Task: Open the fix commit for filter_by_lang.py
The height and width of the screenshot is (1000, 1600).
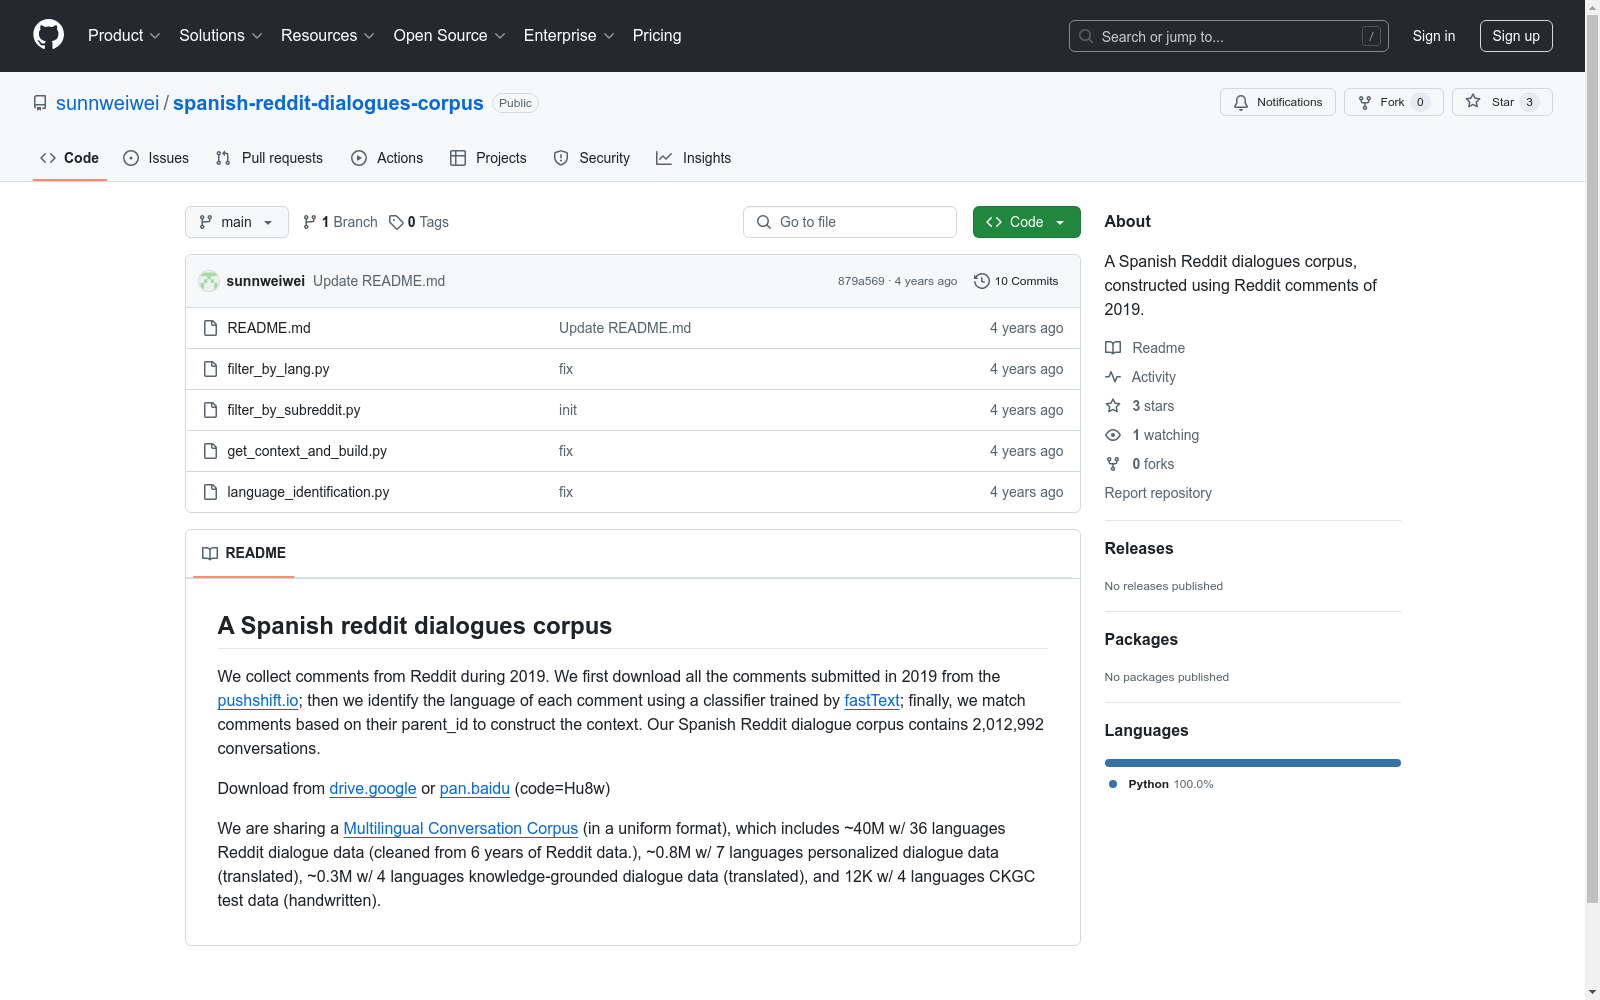Action: point(566,369)
